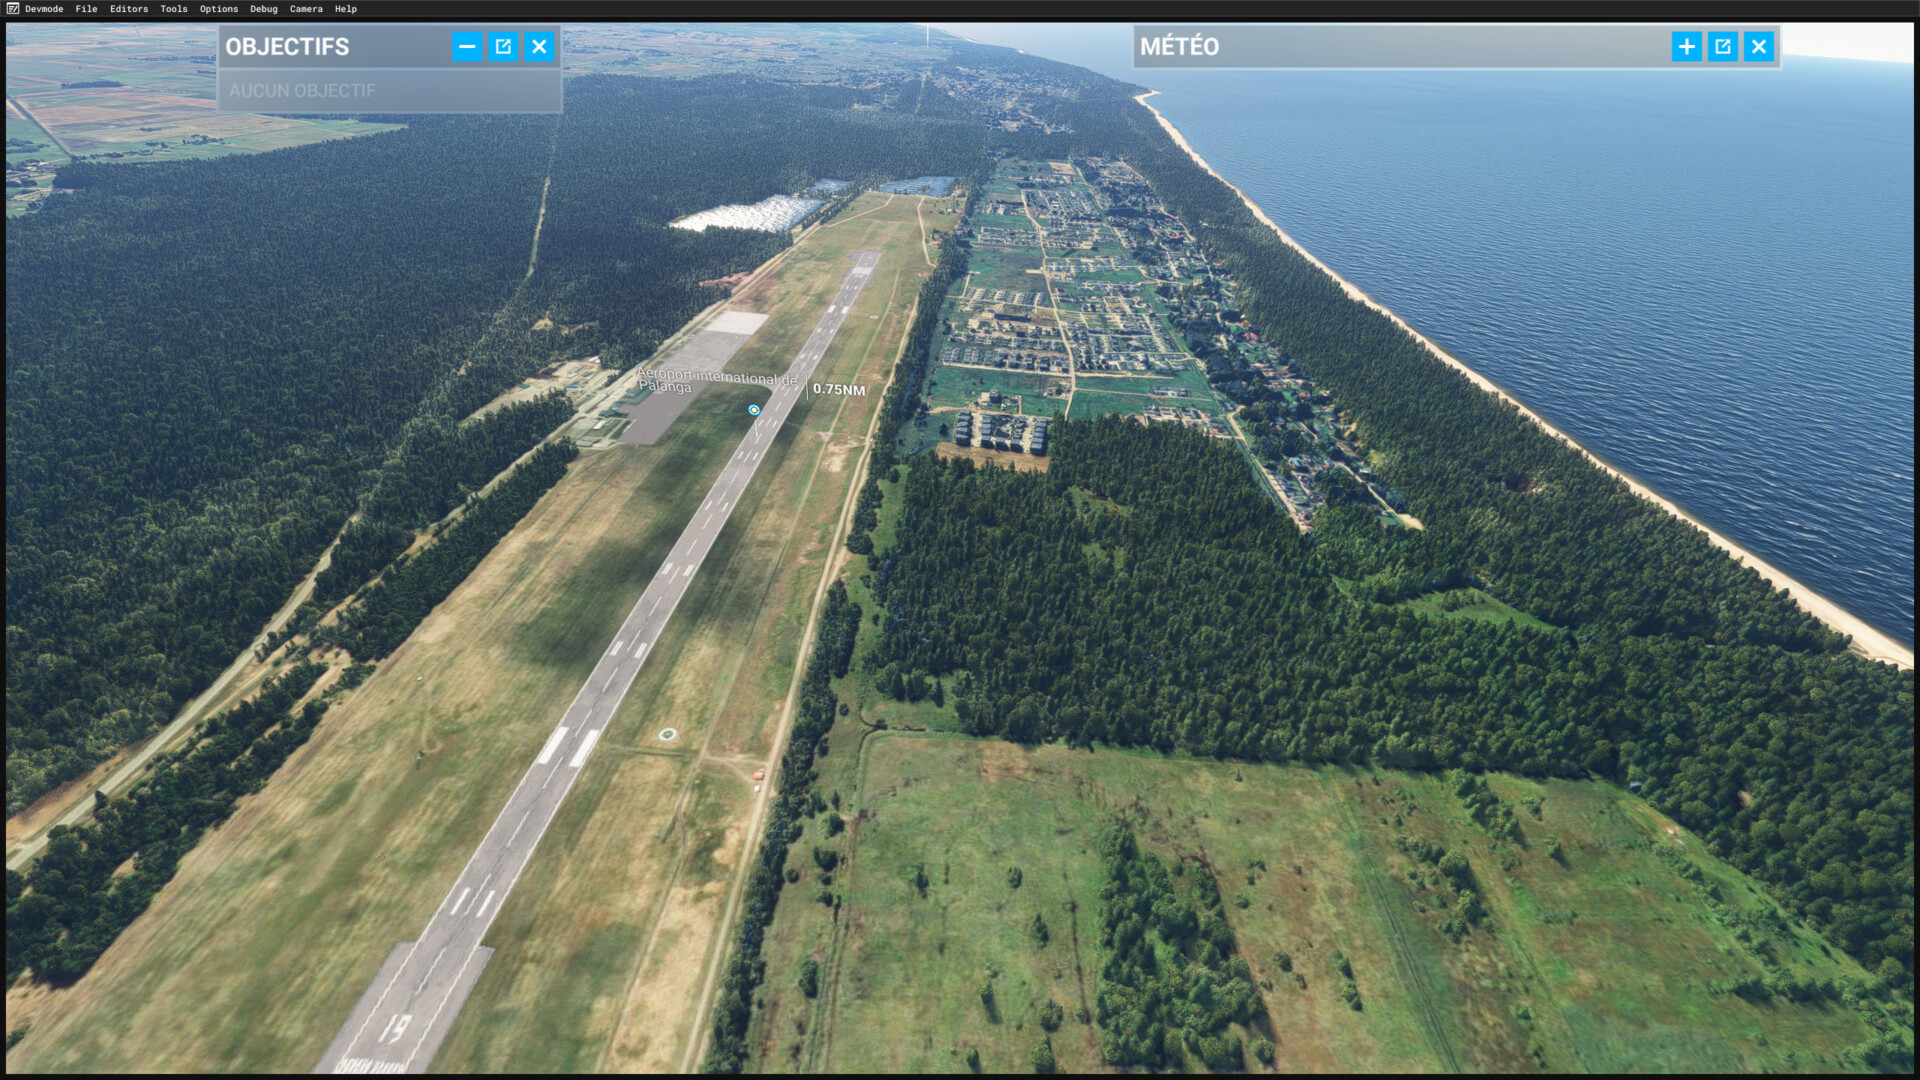Open the Editors menu

pos(129,9)
